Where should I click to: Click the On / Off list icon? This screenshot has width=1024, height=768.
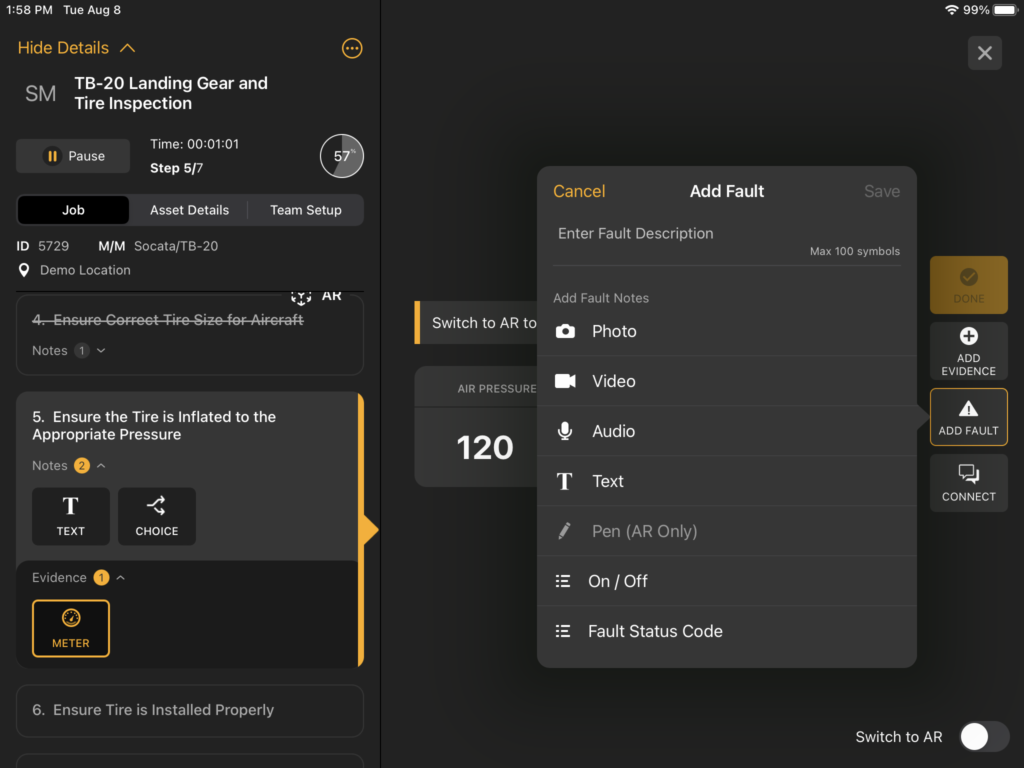(562, 581)
